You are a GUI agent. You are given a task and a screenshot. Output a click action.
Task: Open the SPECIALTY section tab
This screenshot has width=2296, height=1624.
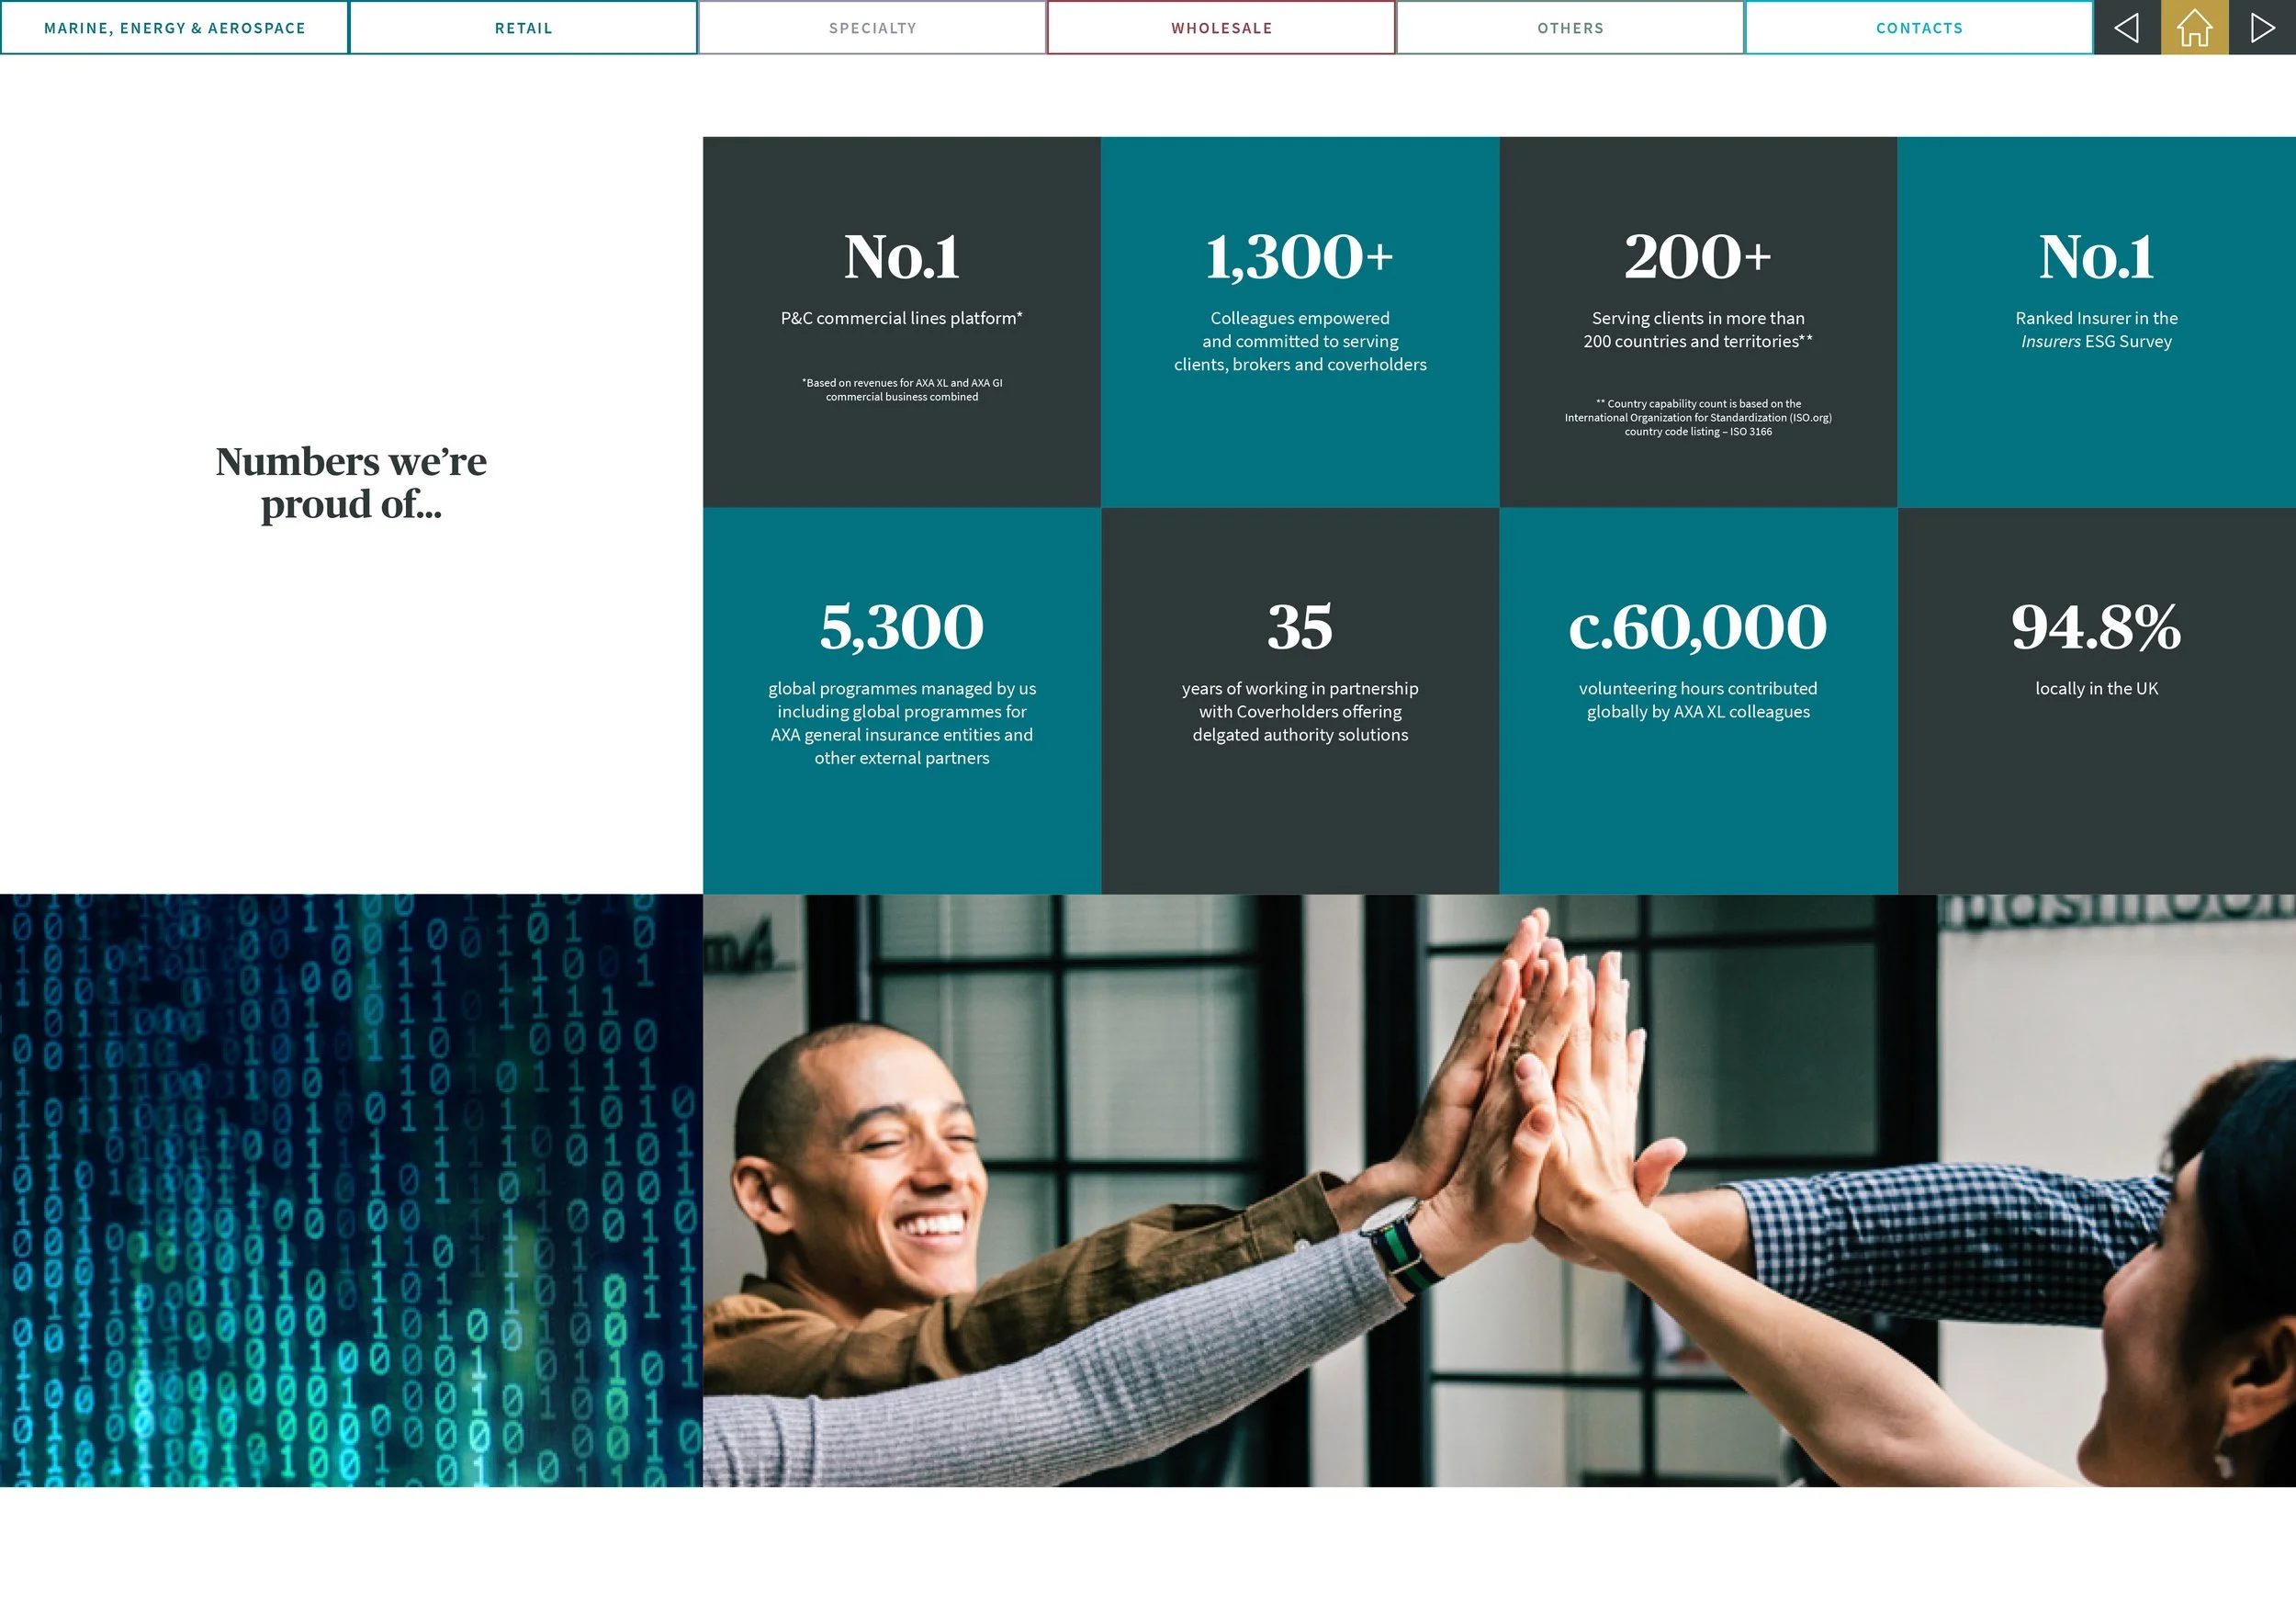point(873,27)
